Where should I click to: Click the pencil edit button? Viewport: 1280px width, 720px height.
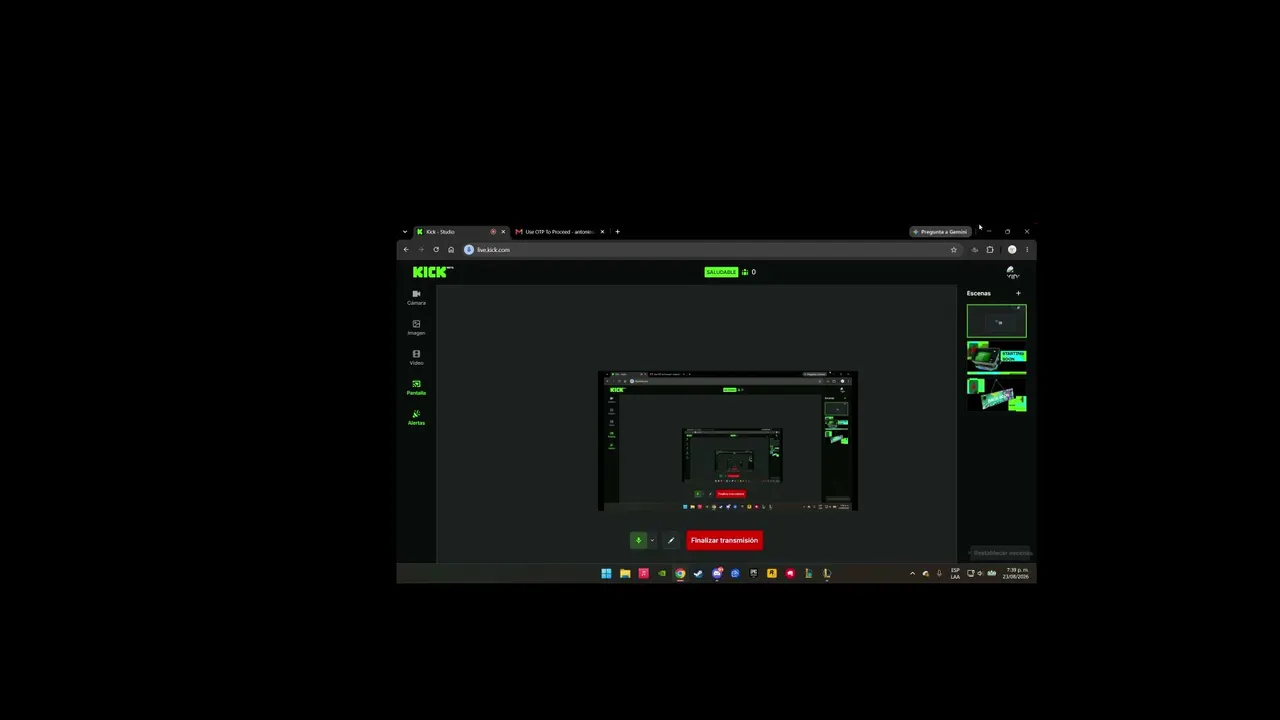[x=671, y=540]
